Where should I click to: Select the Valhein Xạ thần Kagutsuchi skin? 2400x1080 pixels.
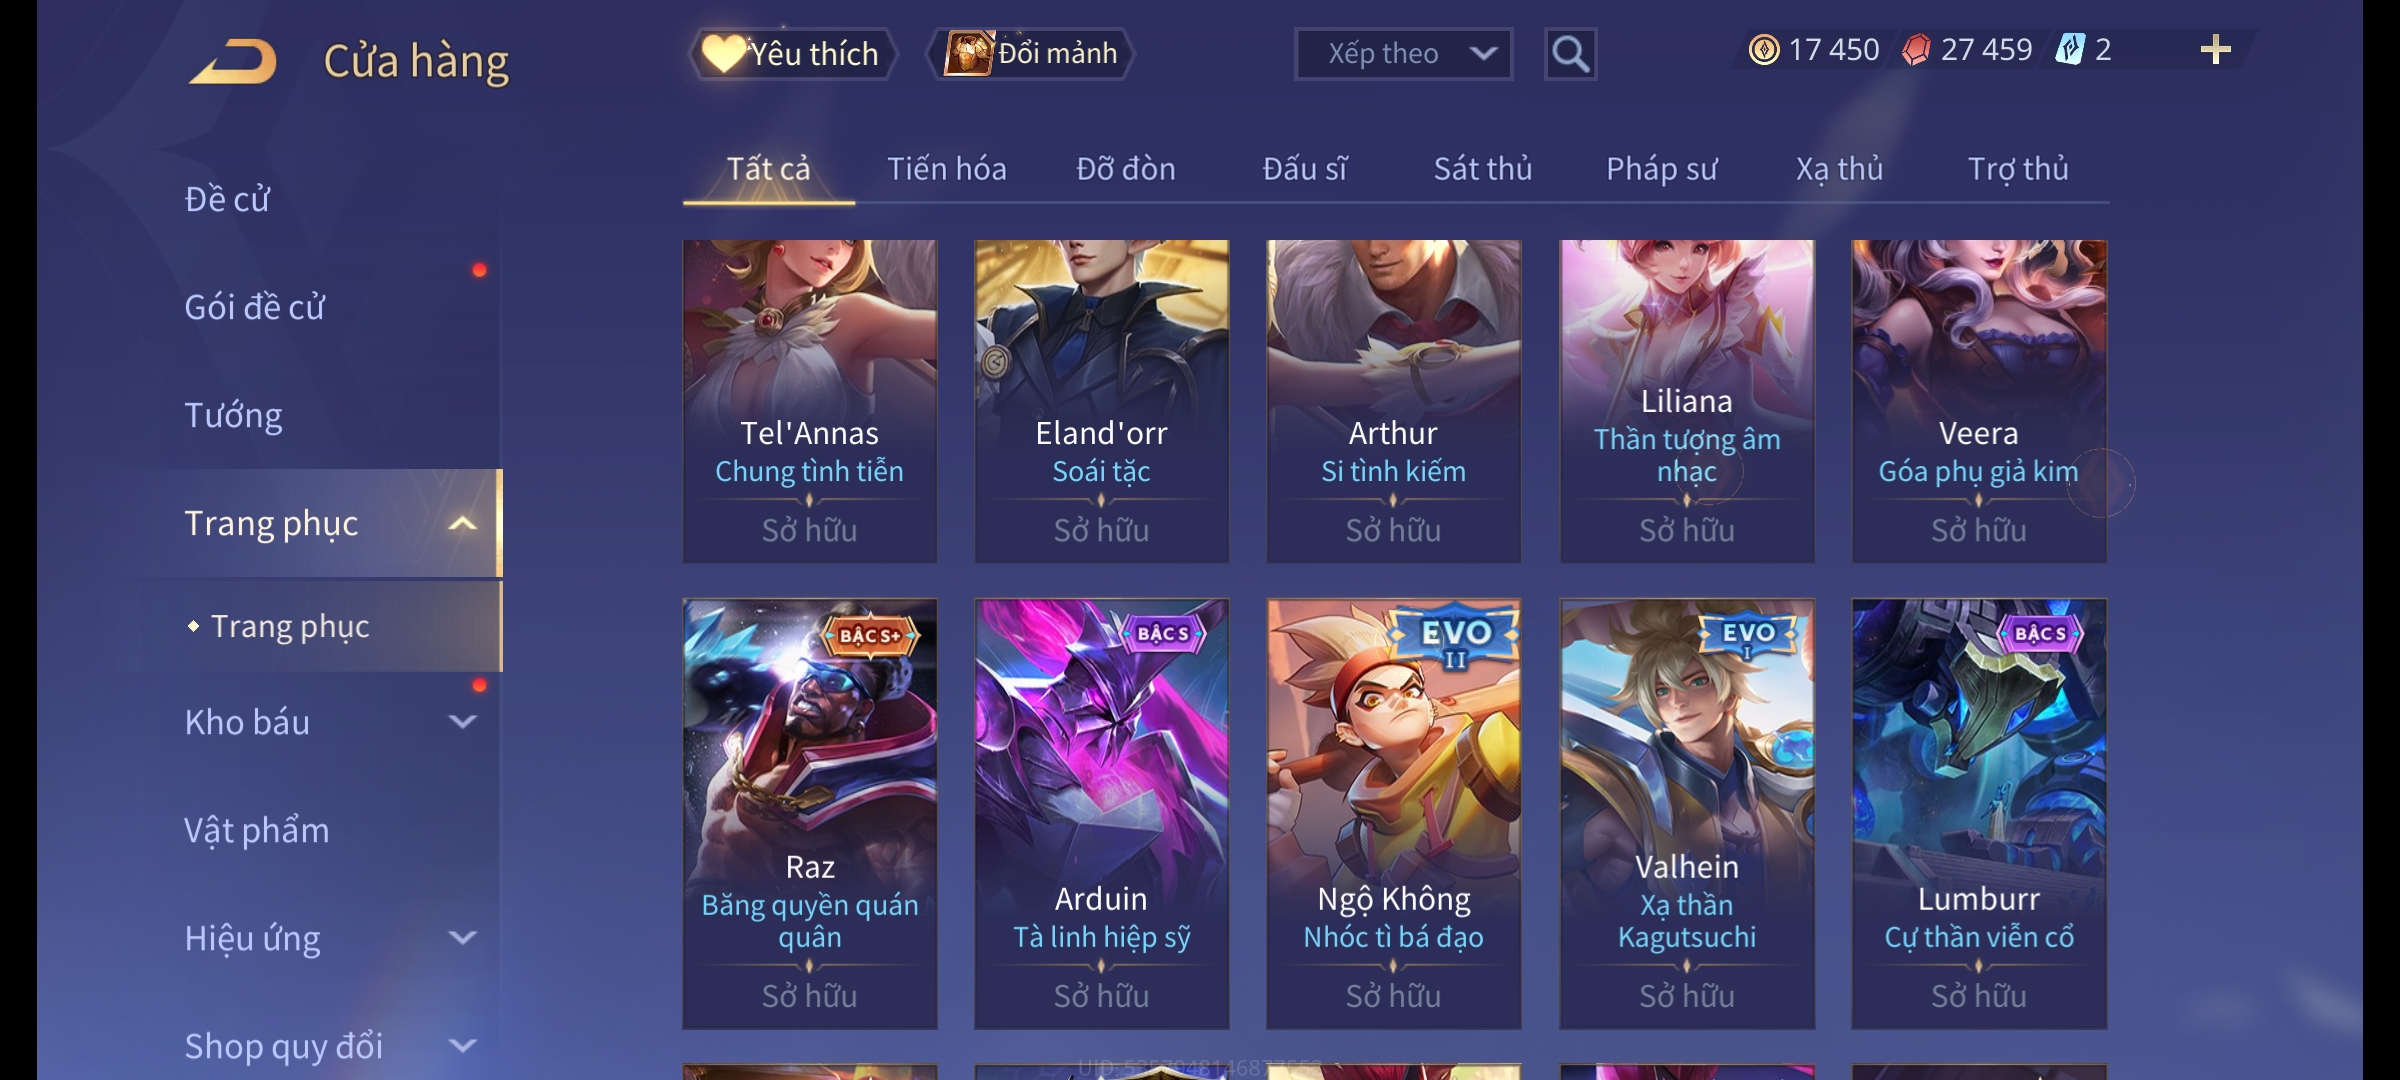[x=1687, y=814]
